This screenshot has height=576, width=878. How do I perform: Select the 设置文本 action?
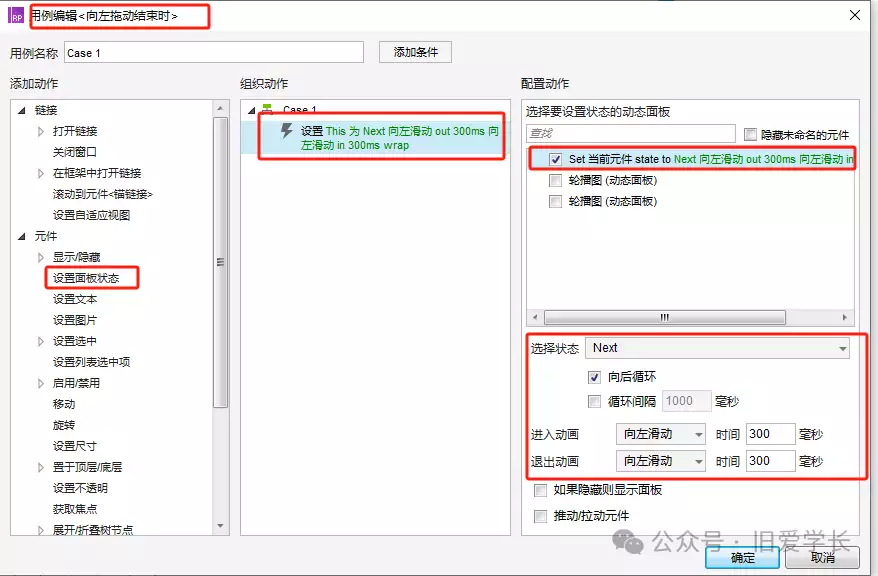pyautogui.click(x=74, y=299)
